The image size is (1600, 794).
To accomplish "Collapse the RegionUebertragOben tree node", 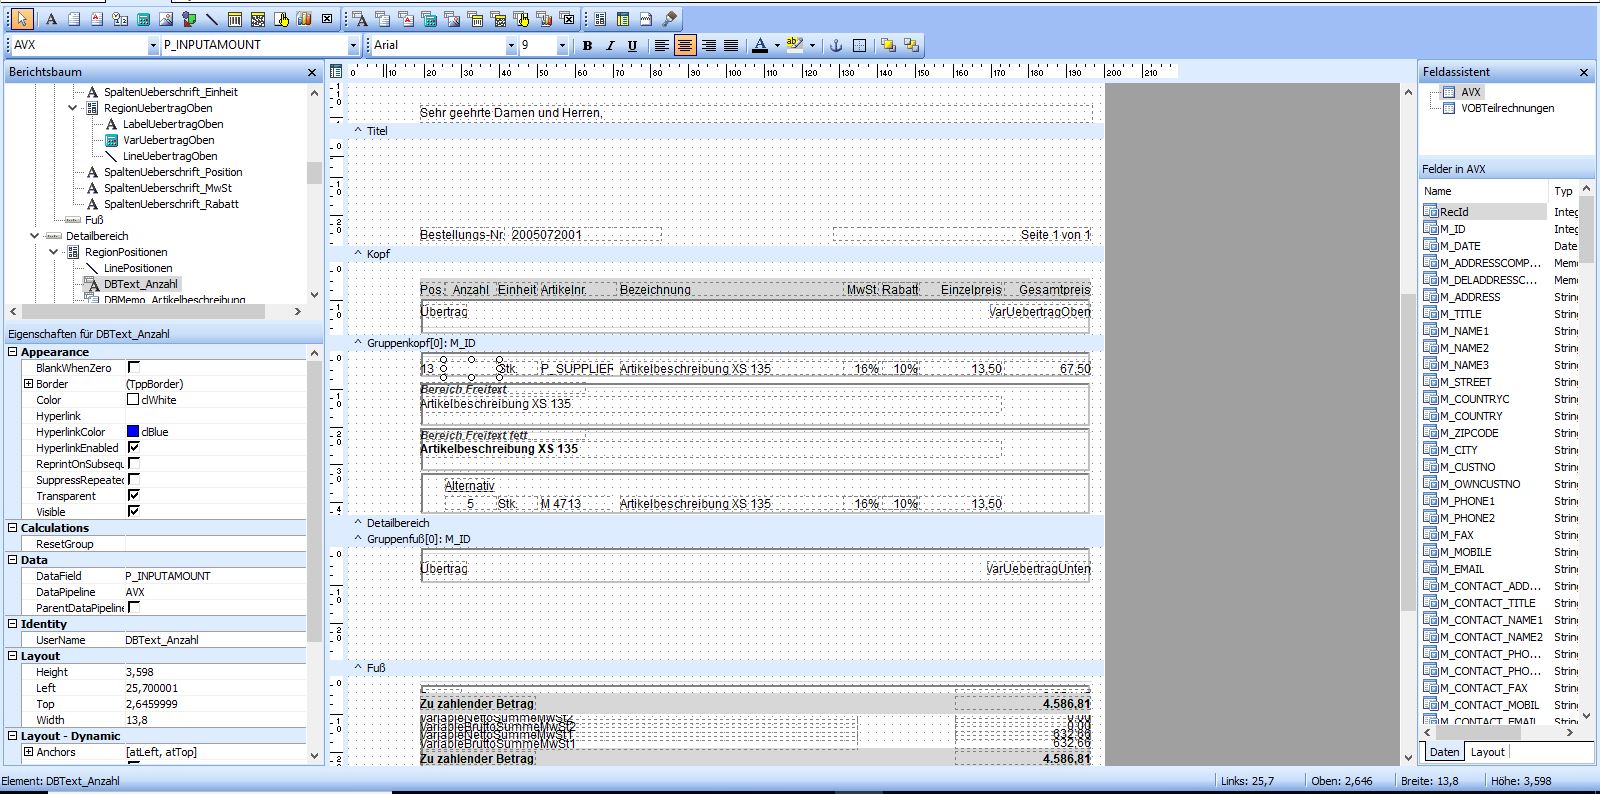I will (73, 108).
